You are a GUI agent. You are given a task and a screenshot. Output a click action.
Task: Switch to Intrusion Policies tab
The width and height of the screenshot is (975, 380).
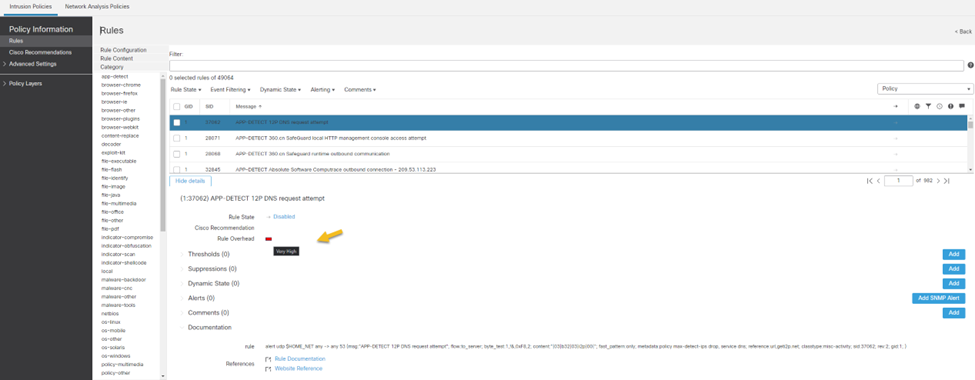coord(31,6)
